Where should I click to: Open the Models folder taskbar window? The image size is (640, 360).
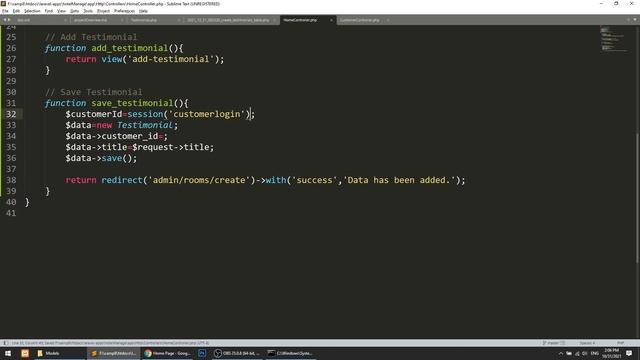59,353
